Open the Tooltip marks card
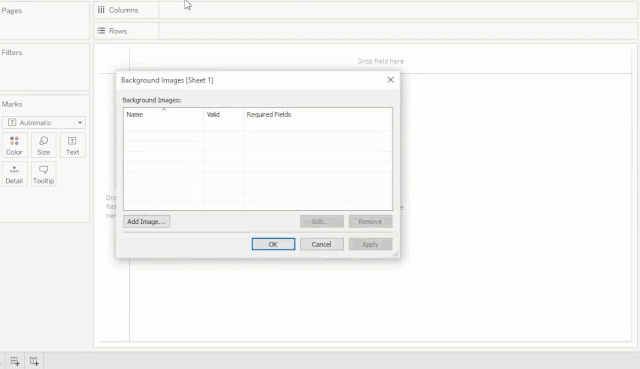Image resolution: width=640 pixels, height=369 pixels. (43, 174)
